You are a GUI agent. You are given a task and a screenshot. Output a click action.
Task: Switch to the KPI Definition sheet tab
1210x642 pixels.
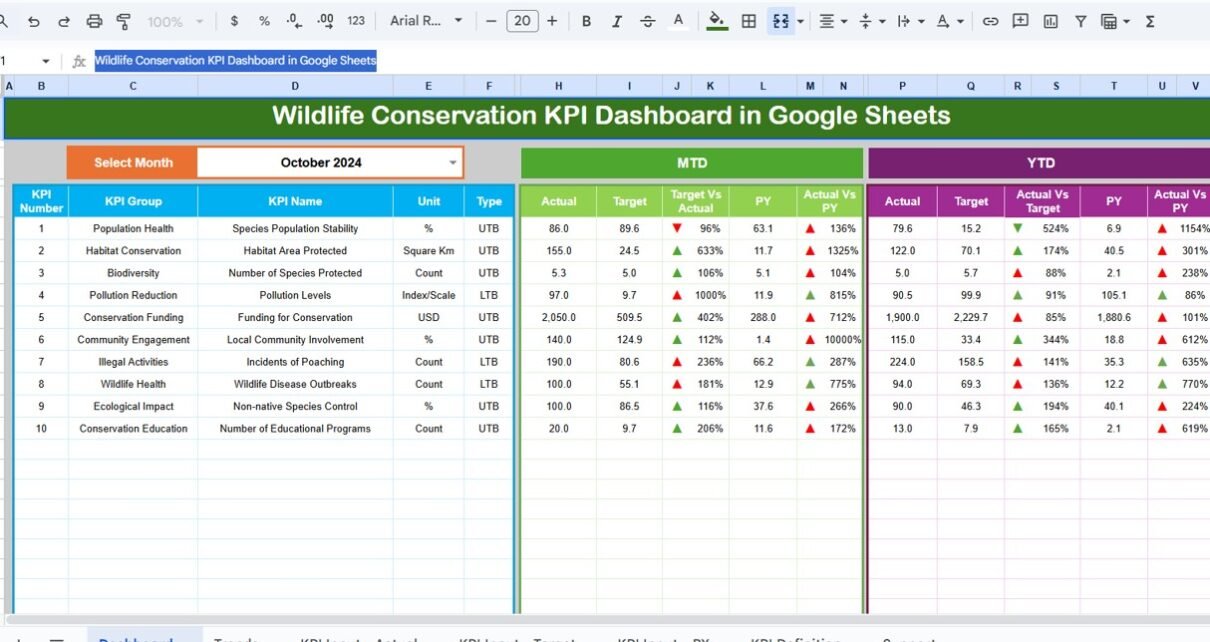[x=795, y=640]
